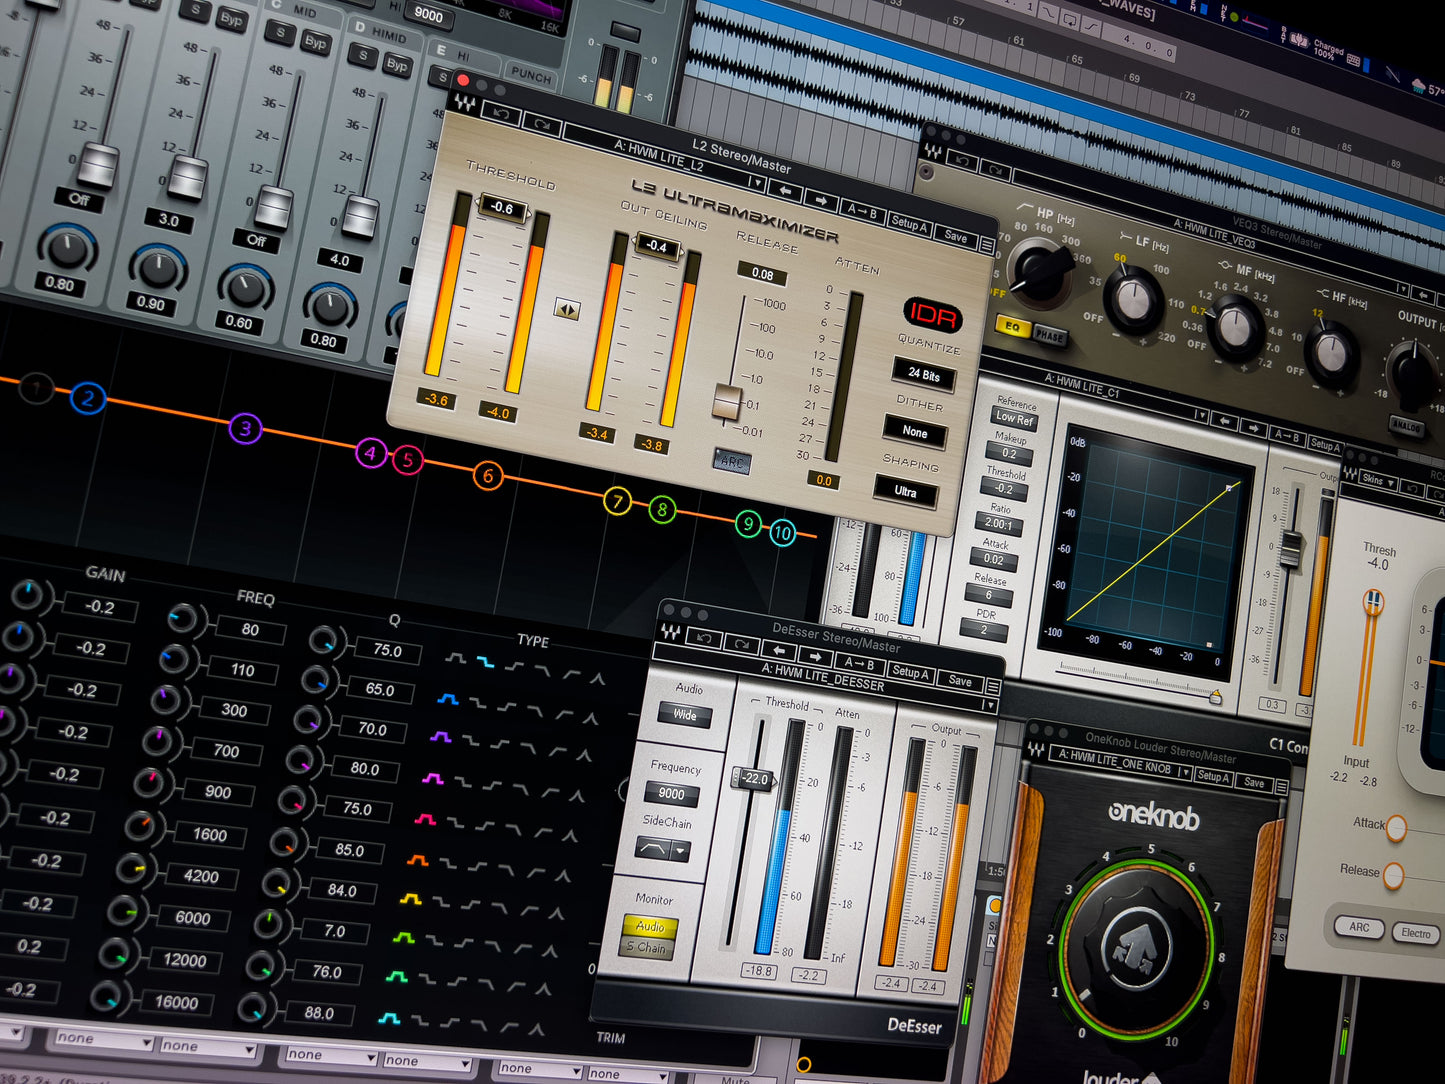Load next preset in L2 Ultramaximizer
The image size is (1445, 1084).
820,199
